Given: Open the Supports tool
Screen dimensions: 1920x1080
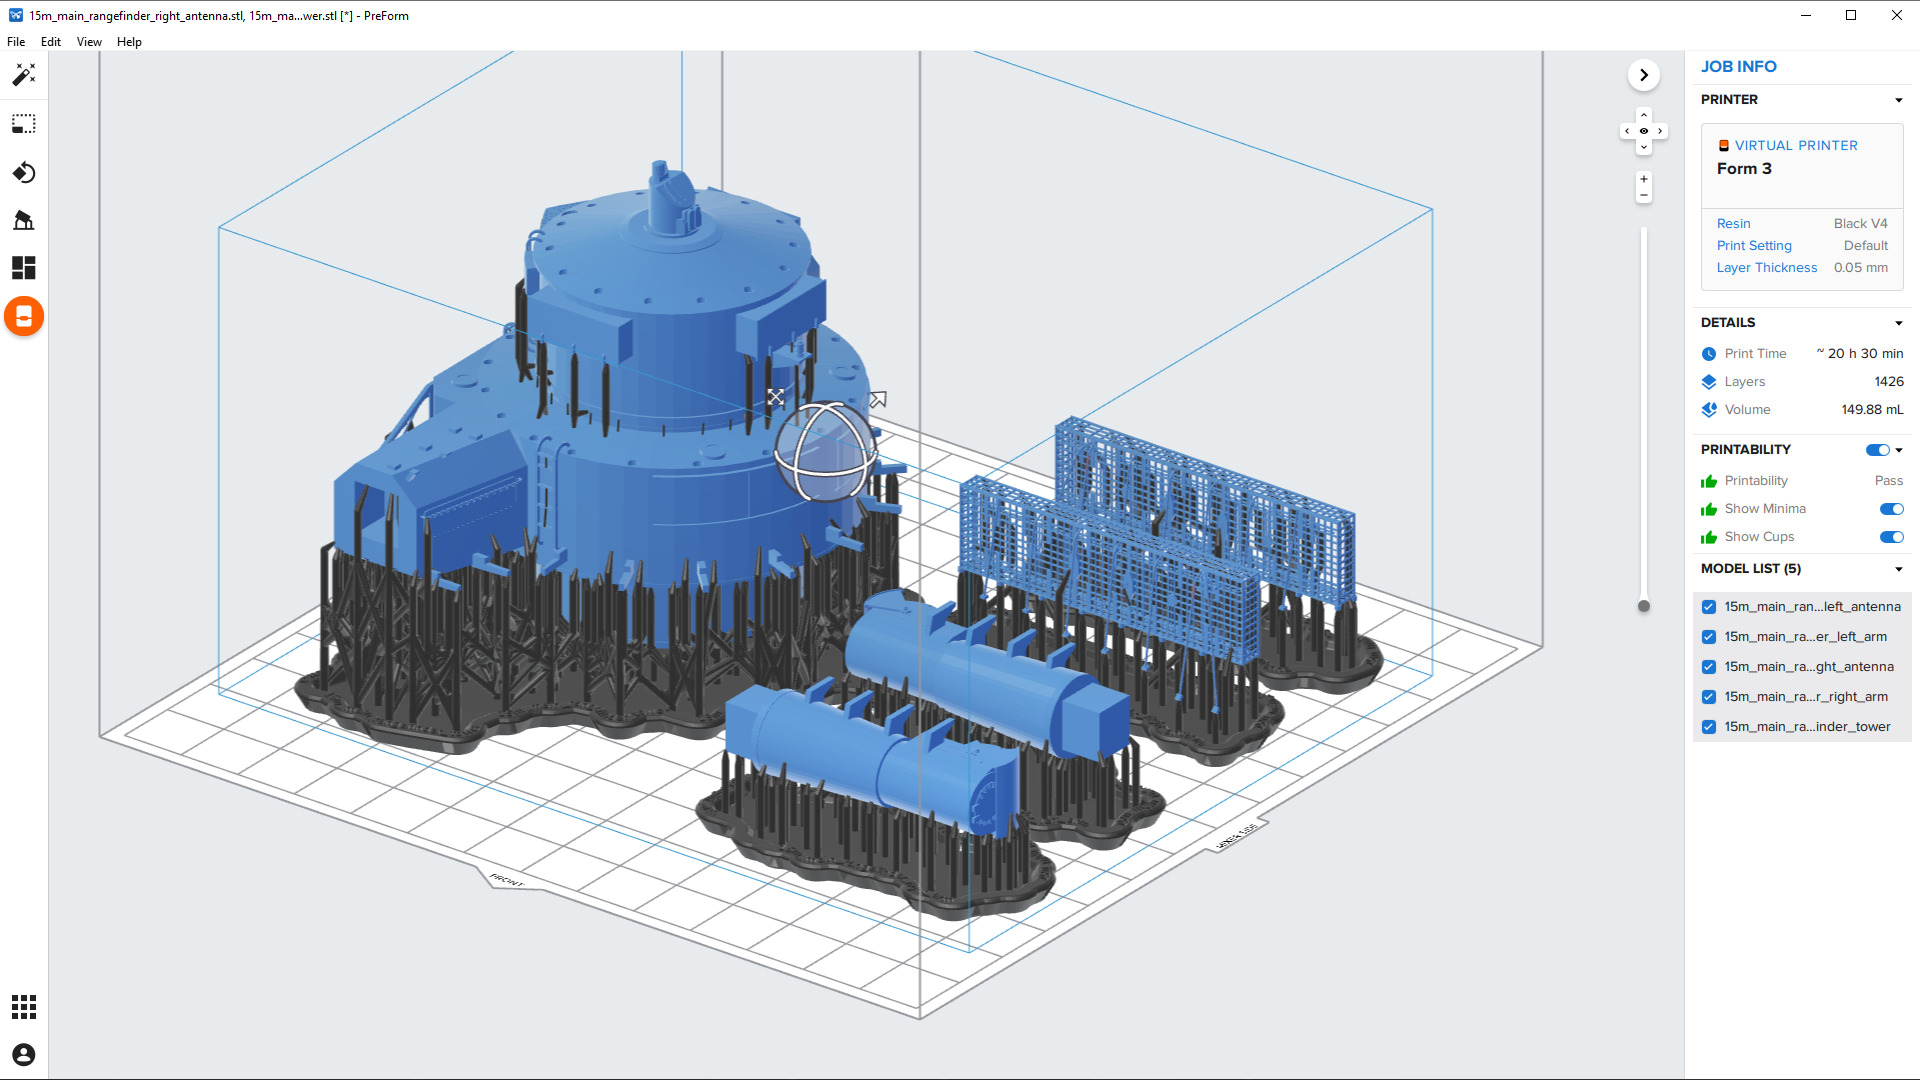Looking at the screenshot, I should (x=24, y=220).
